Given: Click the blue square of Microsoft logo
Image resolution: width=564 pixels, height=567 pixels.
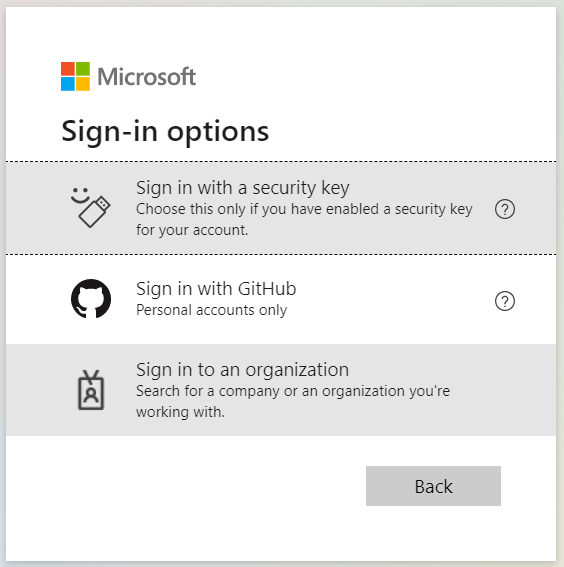Looking at the screenshot, I should 68,84.
